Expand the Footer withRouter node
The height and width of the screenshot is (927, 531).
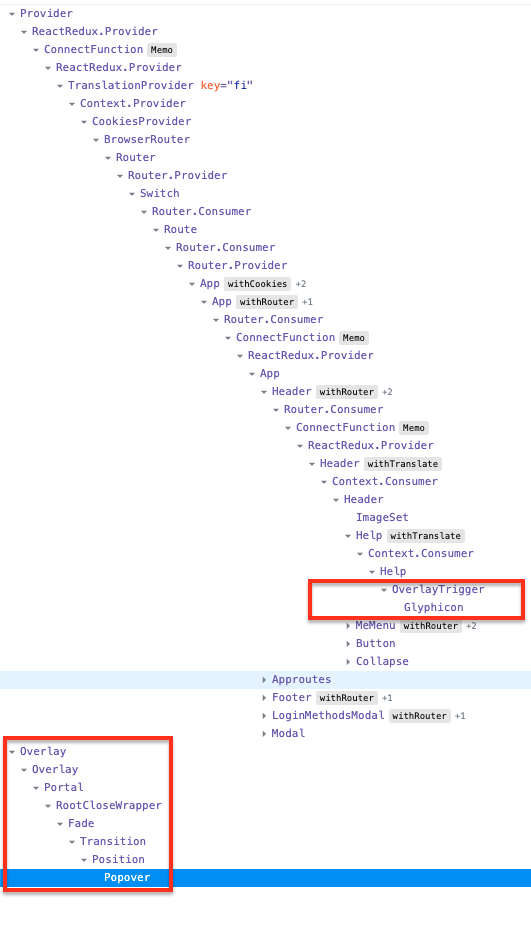264,698
